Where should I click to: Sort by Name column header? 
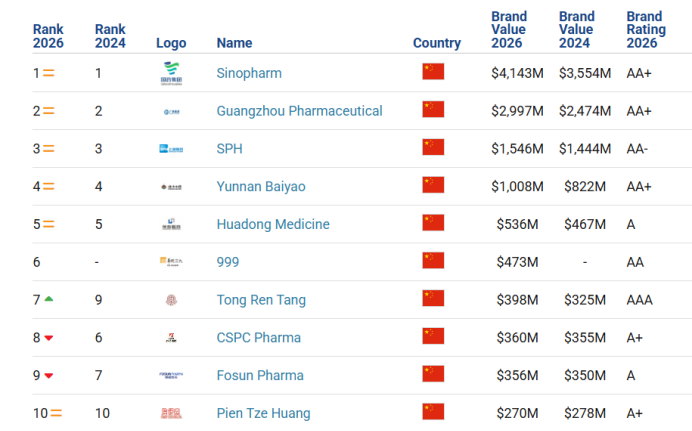coord(234,43)
